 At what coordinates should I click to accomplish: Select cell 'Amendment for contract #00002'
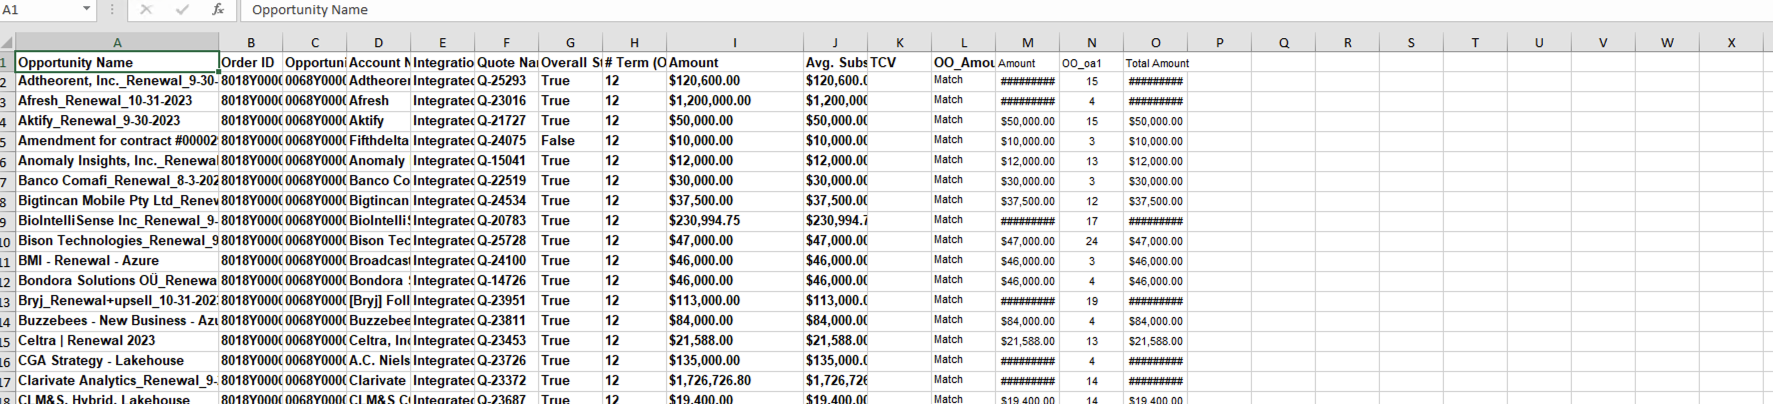117,141
